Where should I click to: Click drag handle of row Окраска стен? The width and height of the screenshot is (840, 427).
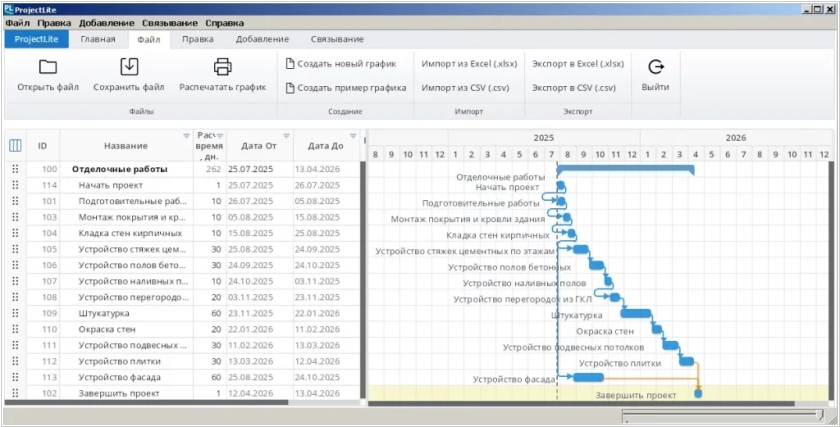point(15,329)
